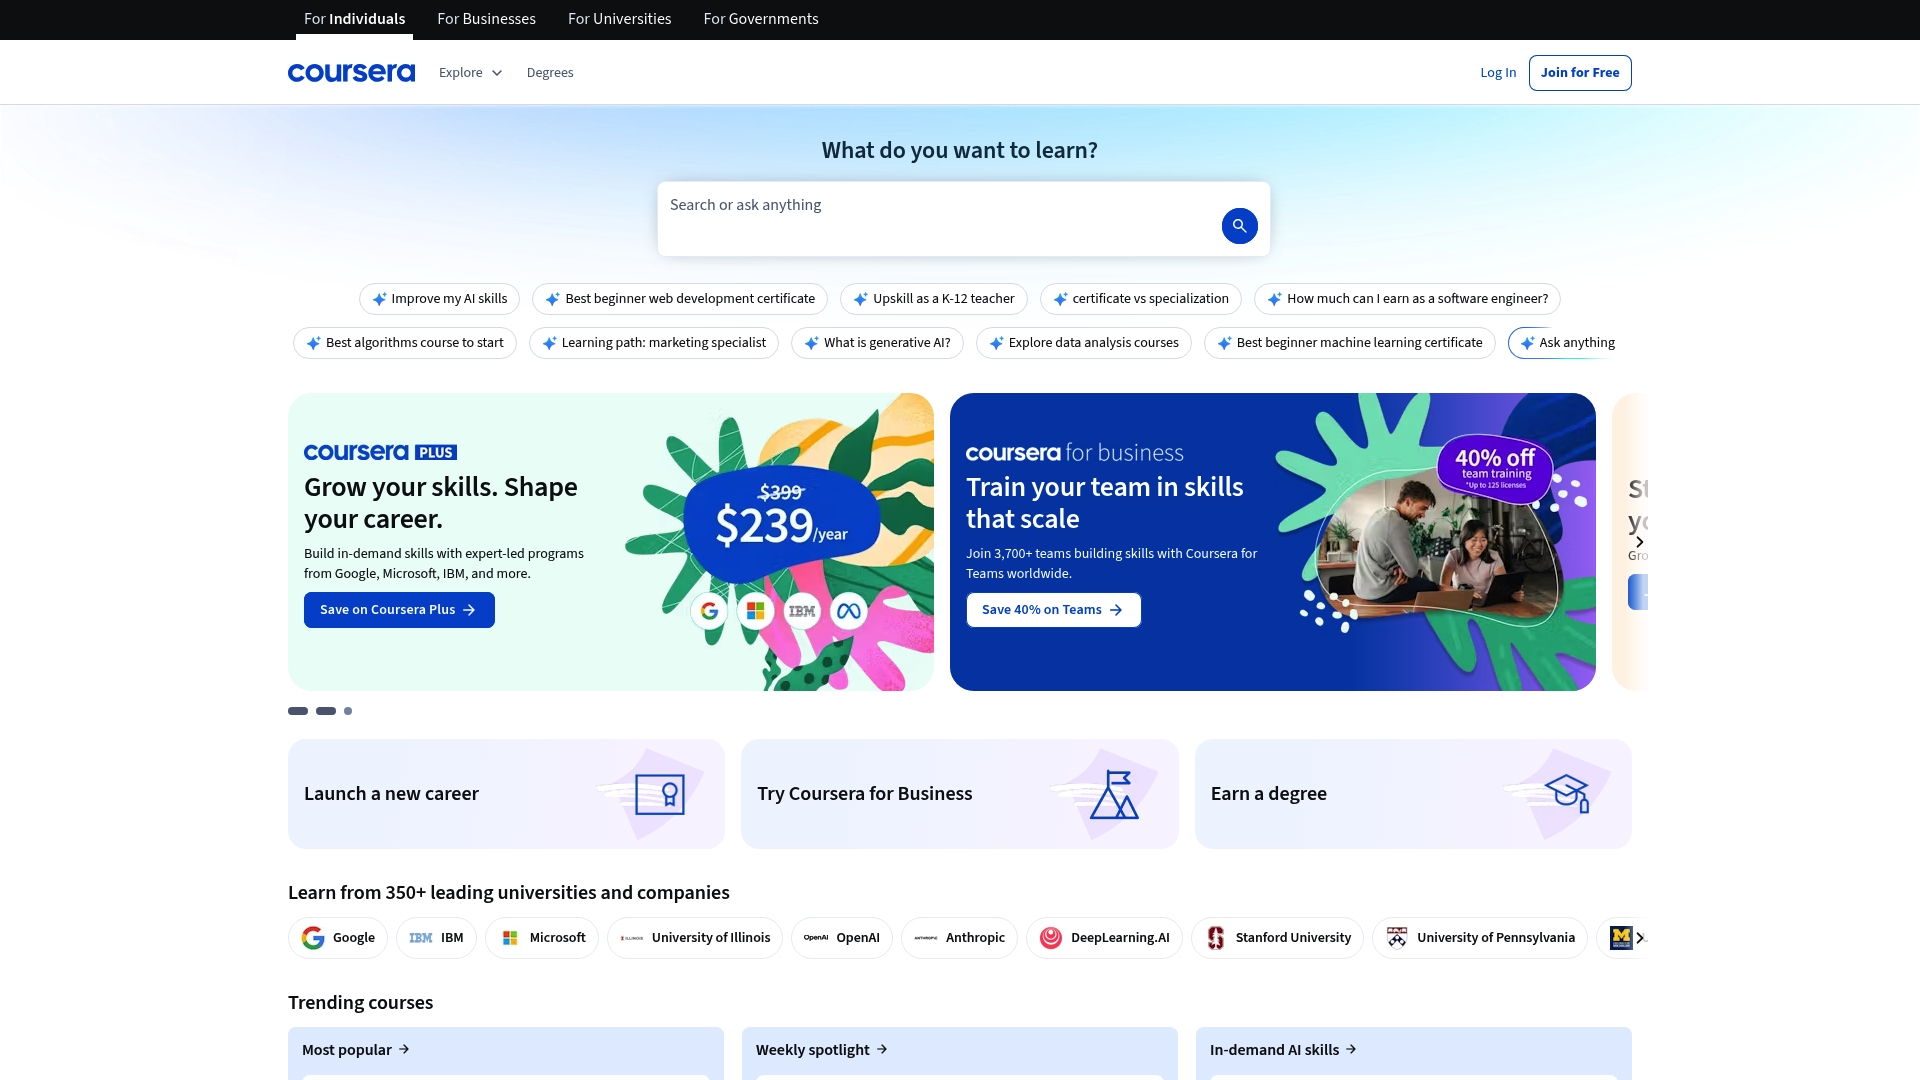The image size is (1920, 1080).
Task: Click the graduation cap icon on Earn a degree
Action: coord(1567,794)
